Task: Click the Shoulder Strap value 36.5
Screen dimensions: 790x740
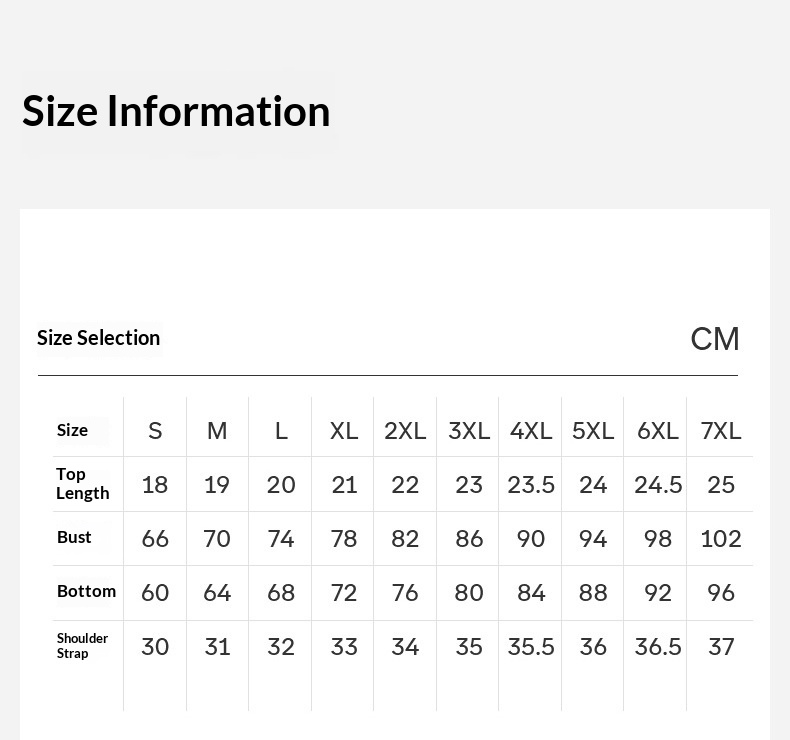Action: pyautogui.click(x=658, y=646)
